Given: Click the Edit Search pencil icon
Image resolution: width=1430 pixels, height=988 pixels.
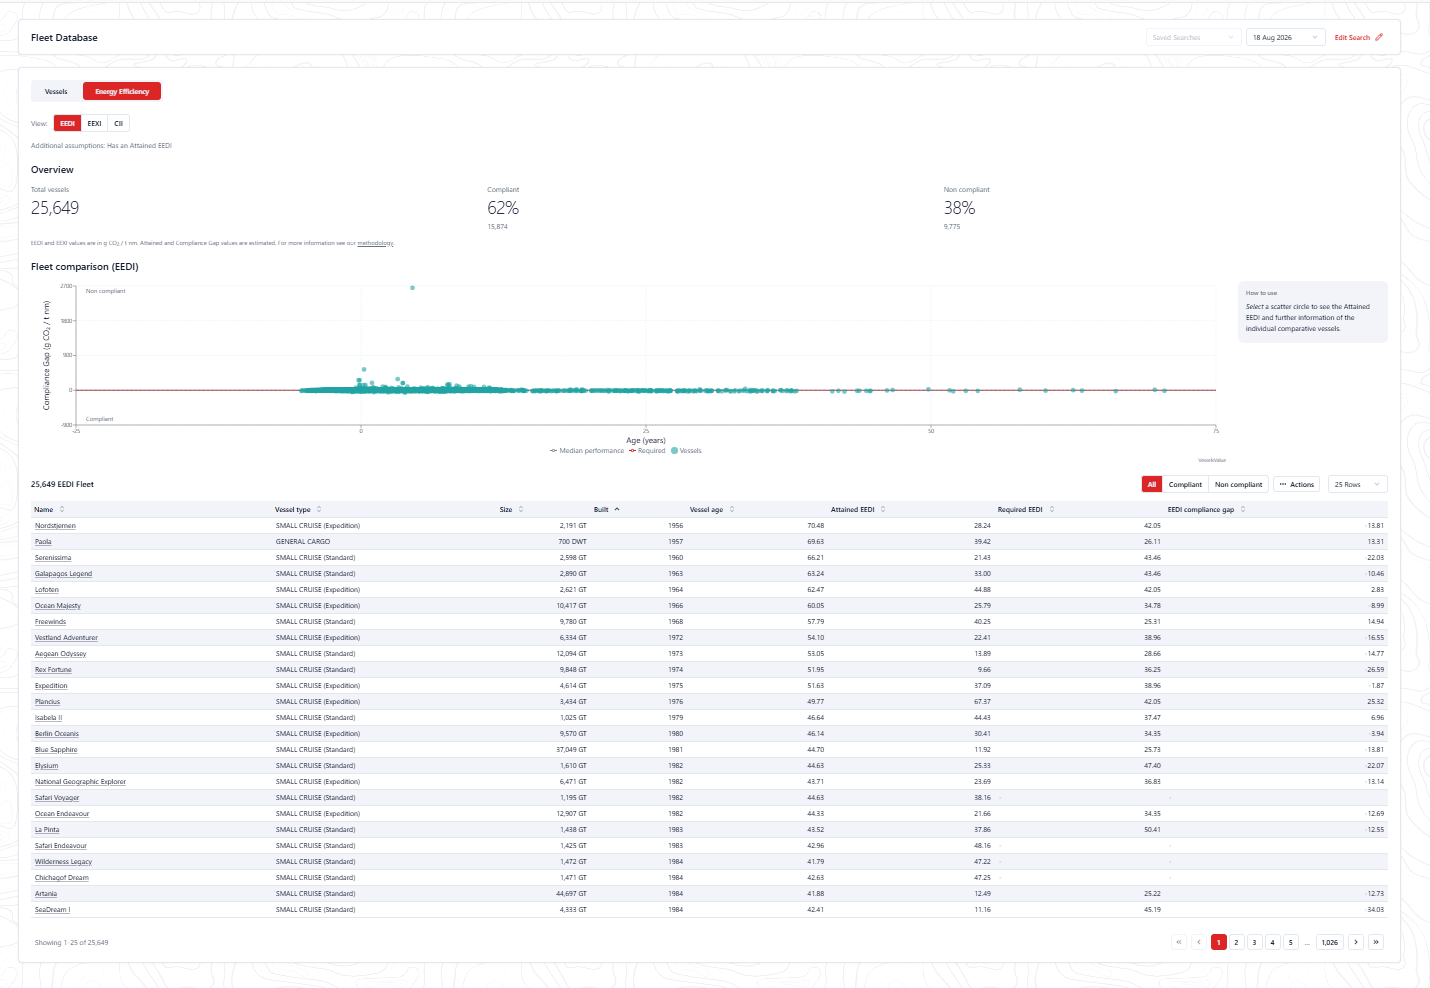Looking at the screenshot, I should coord(1379,37).
